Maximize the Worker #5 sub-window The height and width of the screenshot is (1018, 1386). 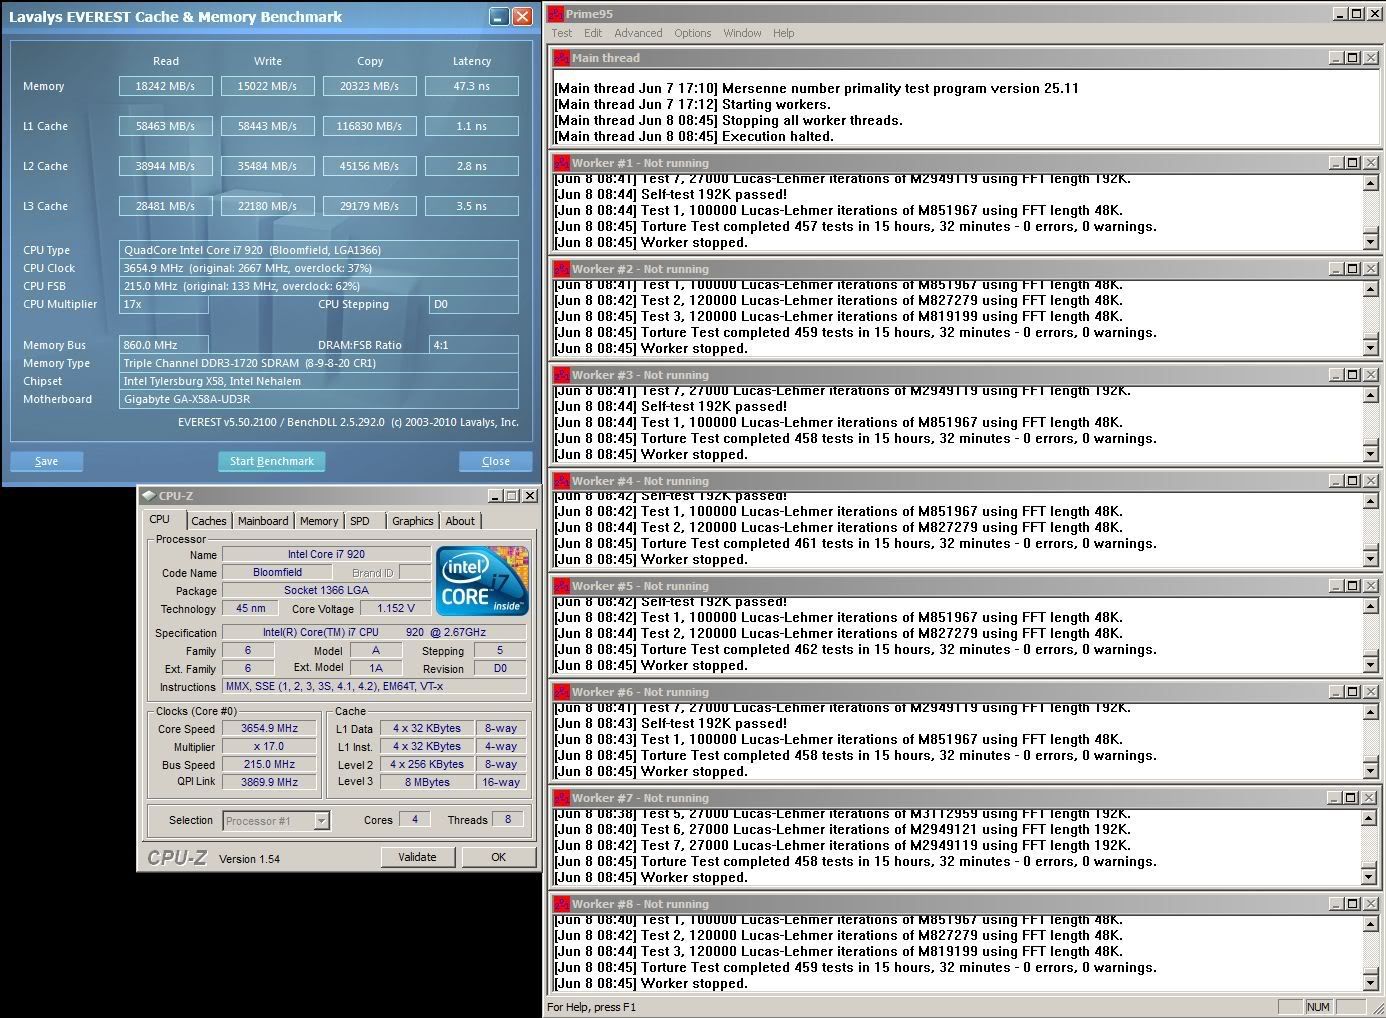pos(1352,586)
